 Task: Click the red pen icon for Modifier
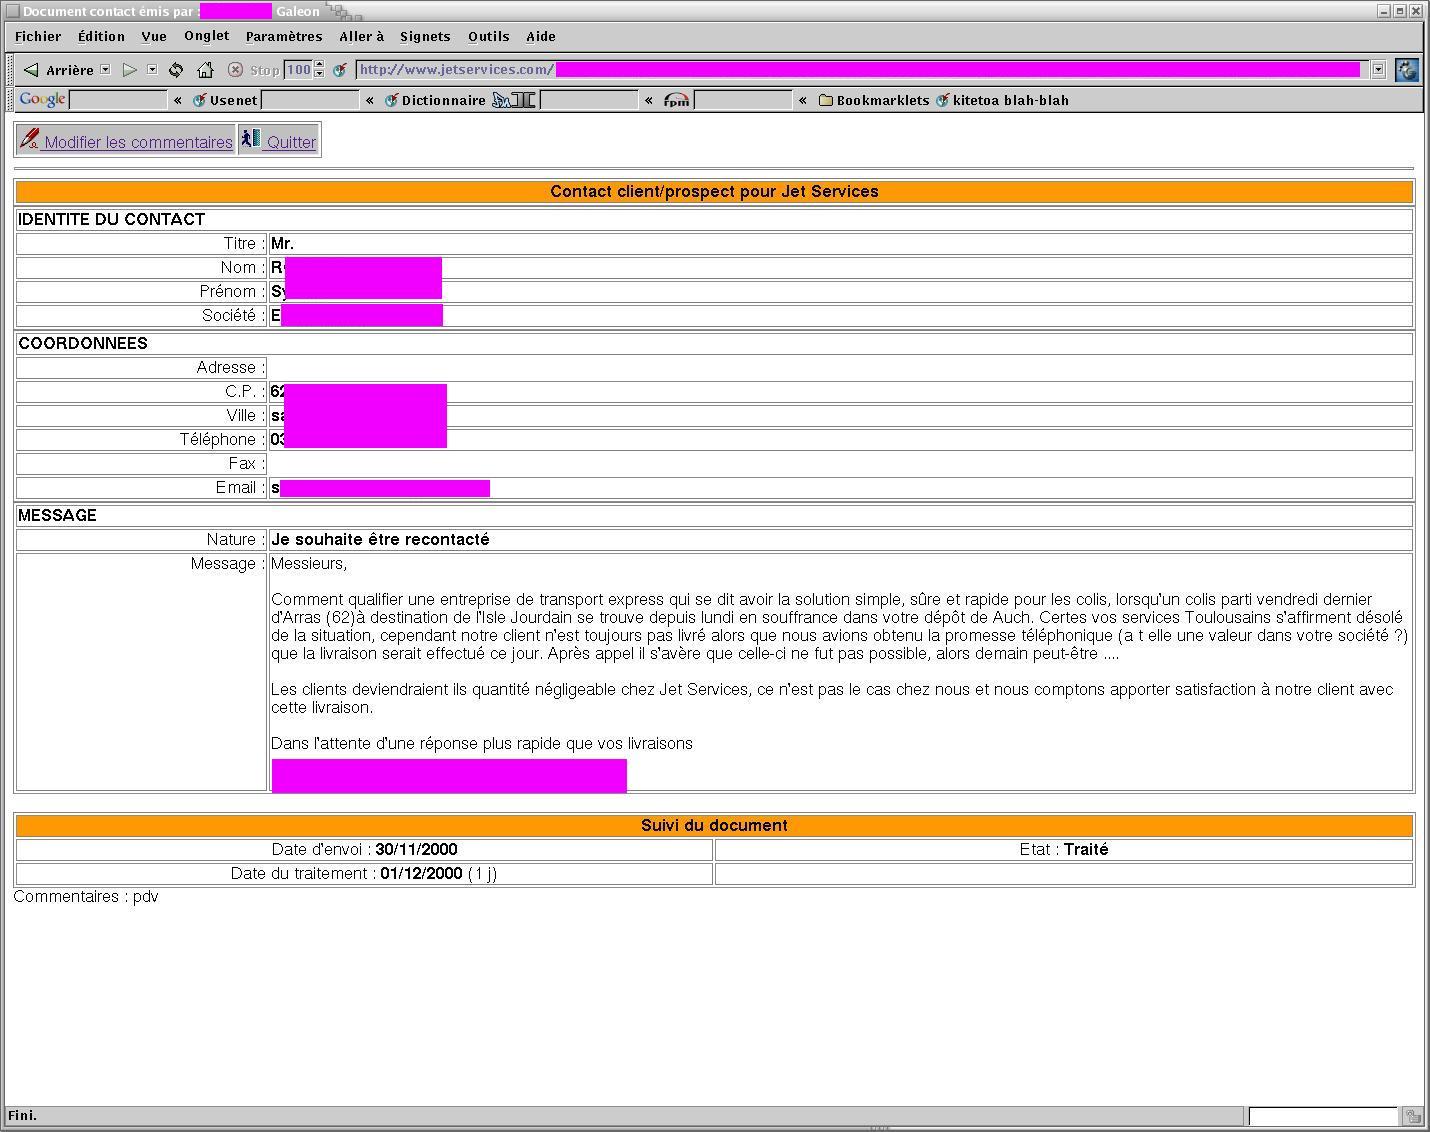click(x=30, y=139)
